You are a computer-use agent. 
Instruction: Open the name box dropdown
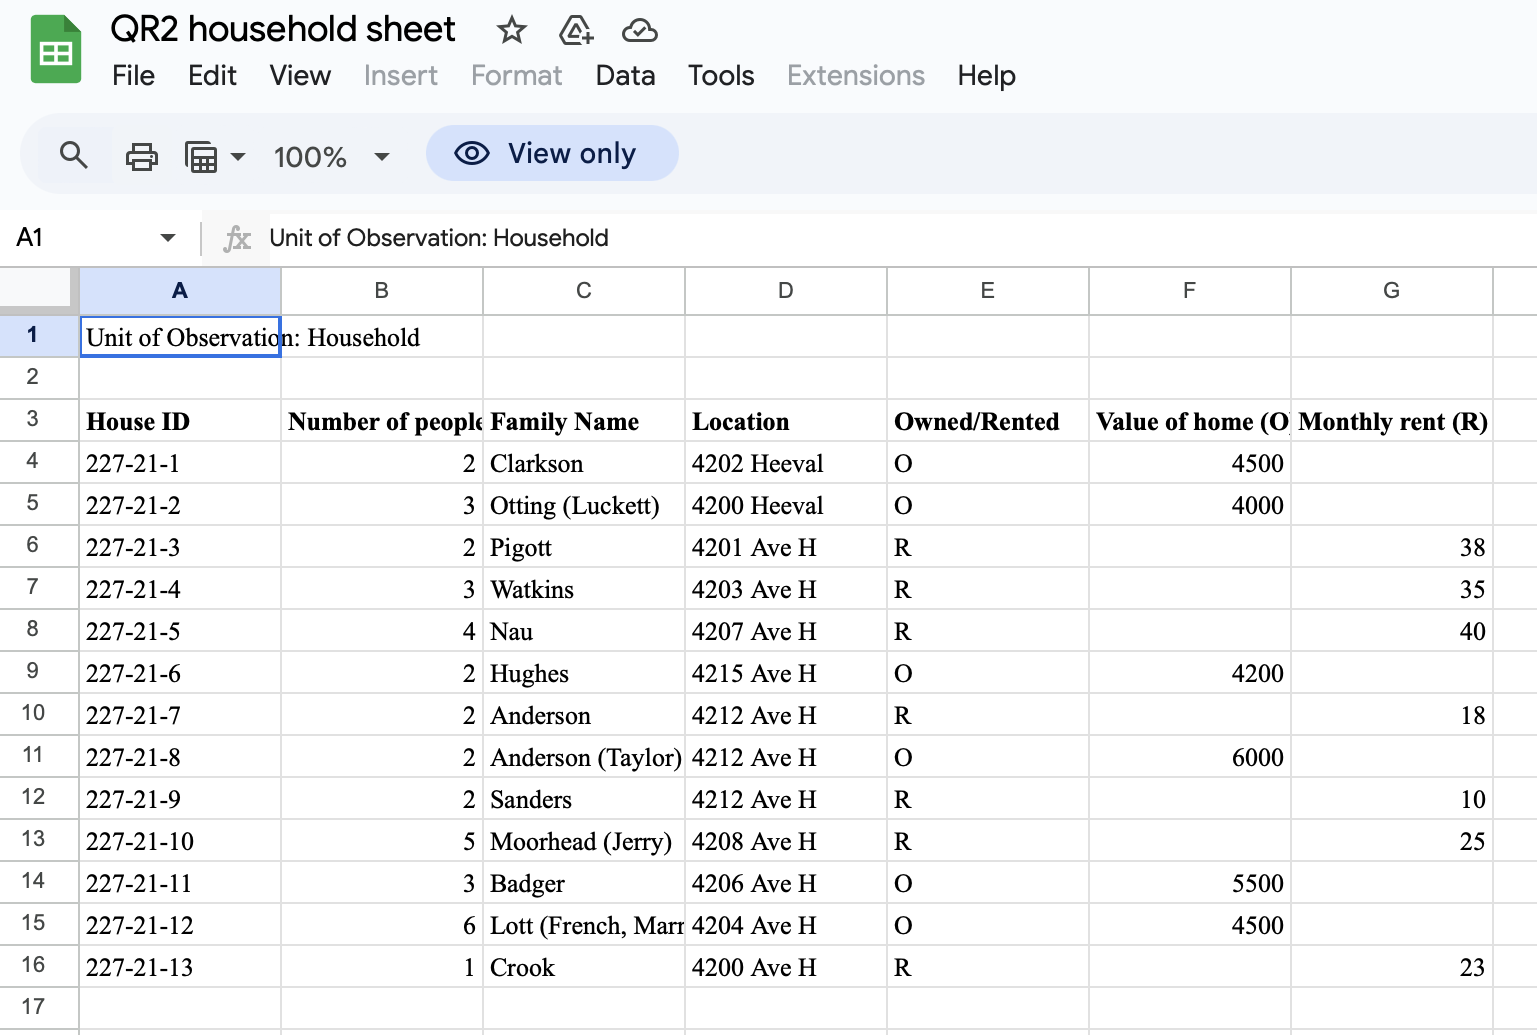coord(168,237)
